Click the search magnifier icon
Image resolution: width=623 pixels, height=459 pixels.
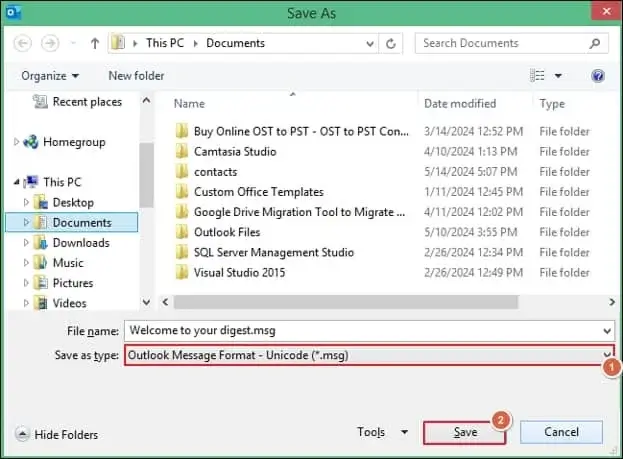pyautogui.click(x=596, y=44)
